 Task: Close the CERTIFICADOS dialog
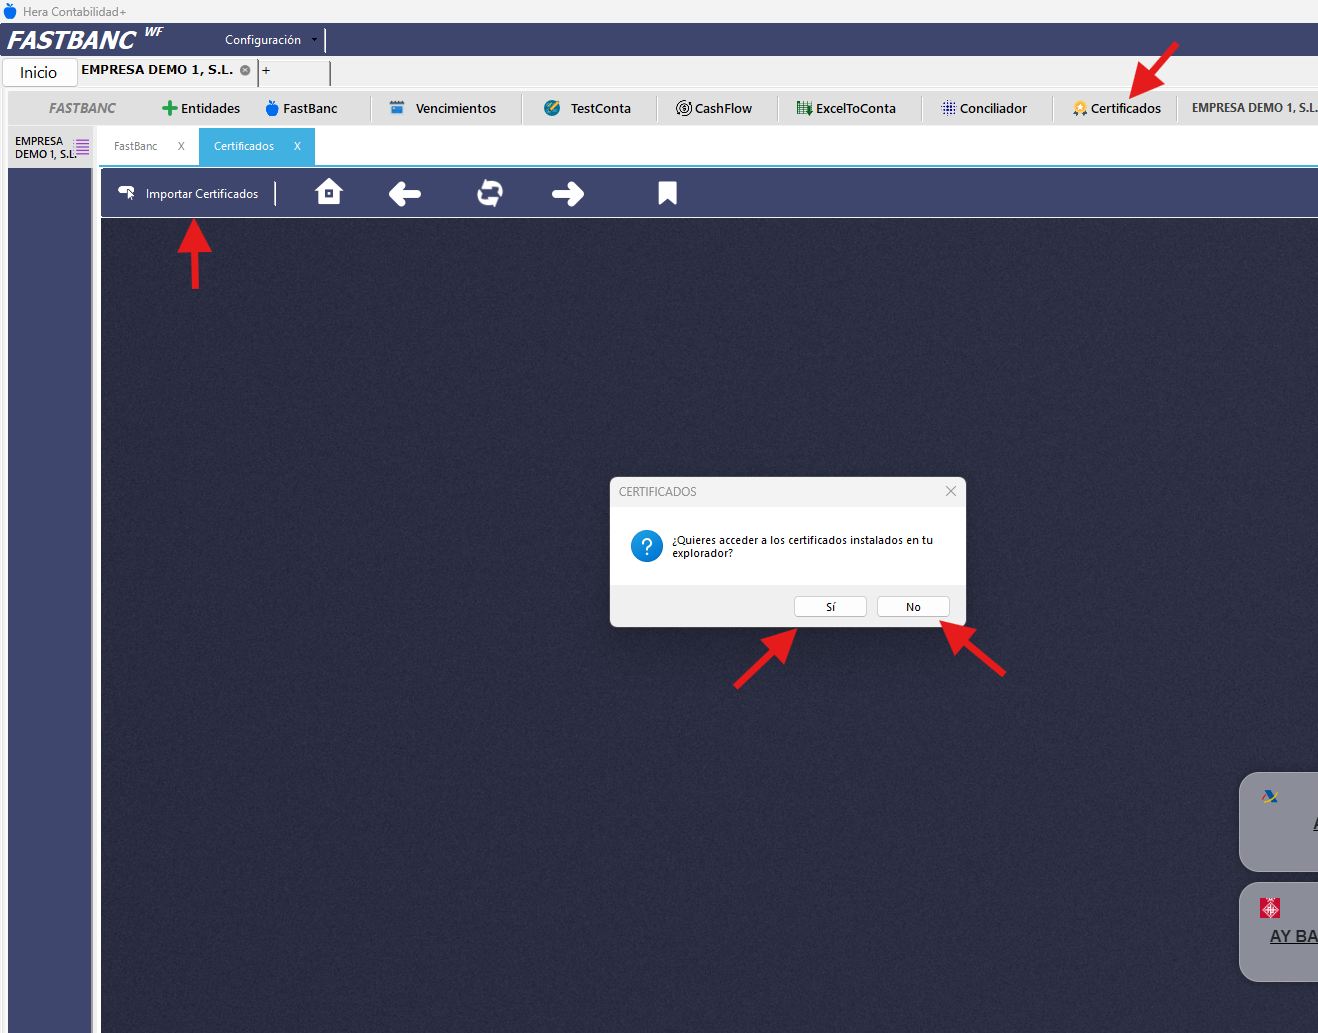pyautogui.click(x=951, y=491)
